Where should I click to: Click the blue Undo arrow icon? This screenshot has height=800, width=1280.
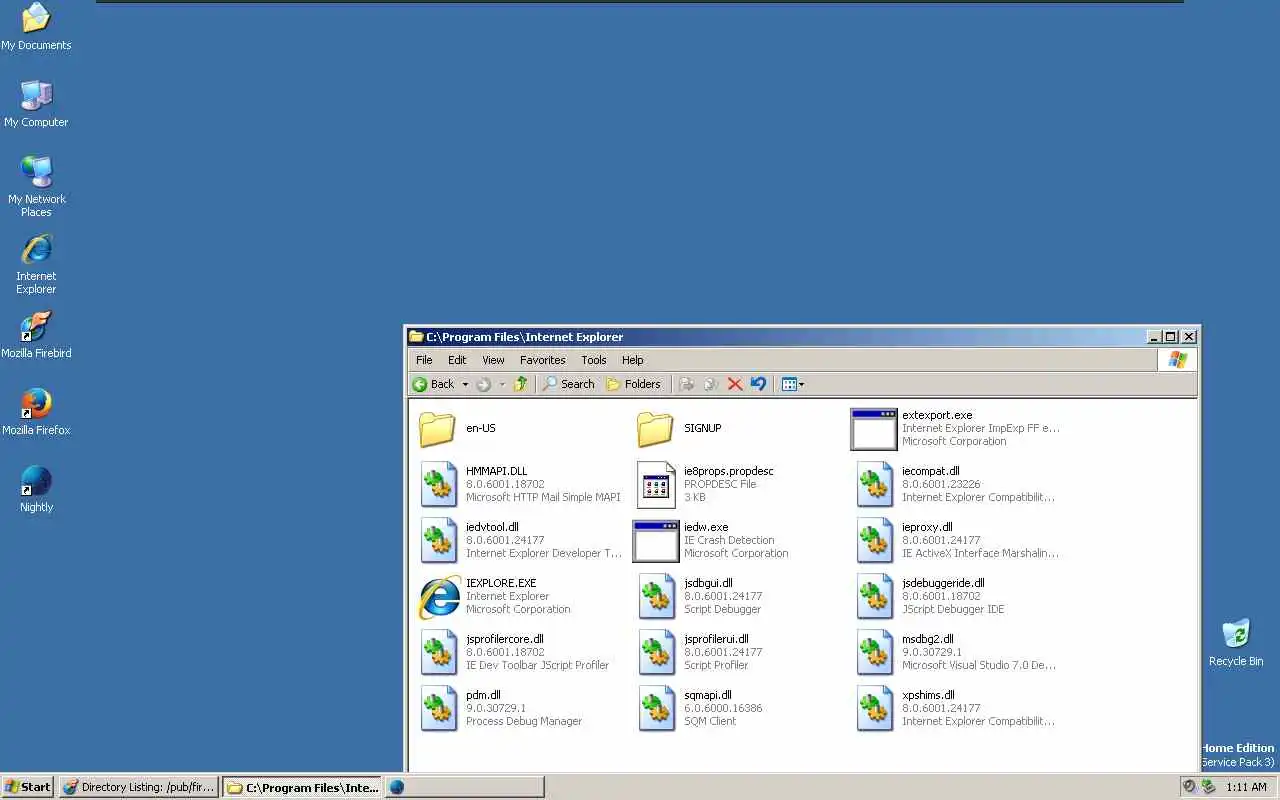(x=758, y=384)
